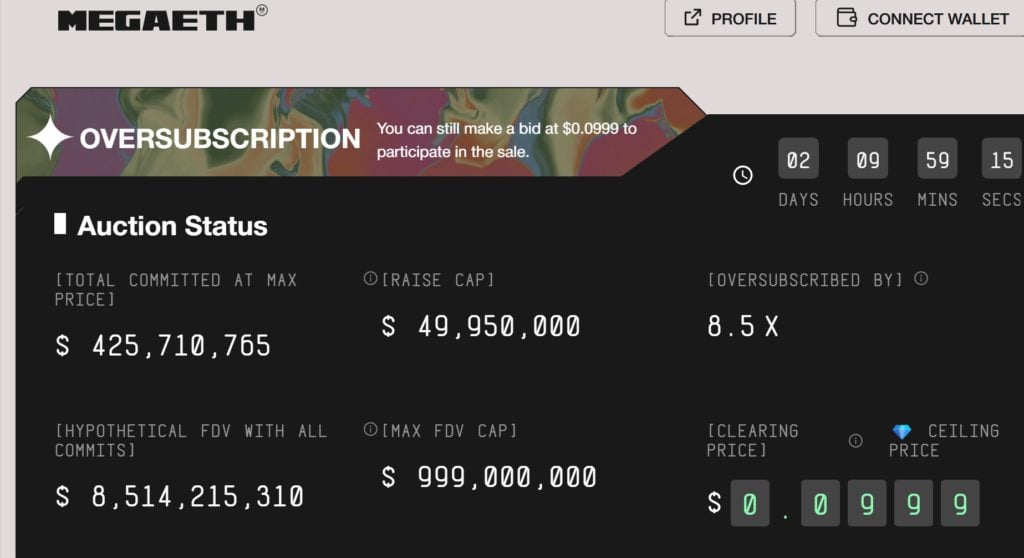Open the info icon after OVERSUBSCRIBED BY

pos(921,278)
